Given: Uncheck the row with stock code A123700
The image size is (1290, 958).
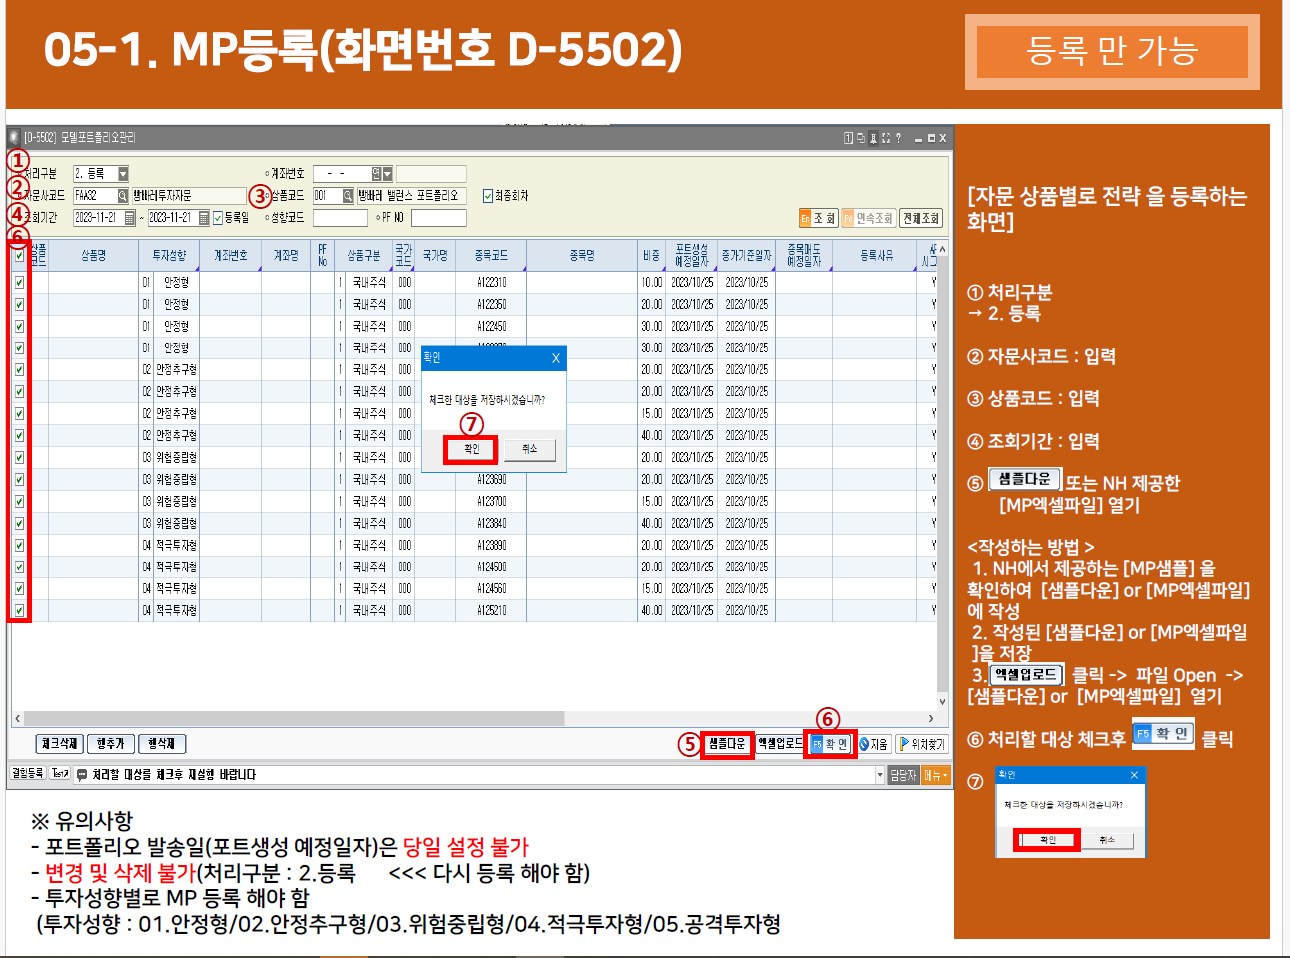Looking at the screenshot, I should click(x=19, y=502).
